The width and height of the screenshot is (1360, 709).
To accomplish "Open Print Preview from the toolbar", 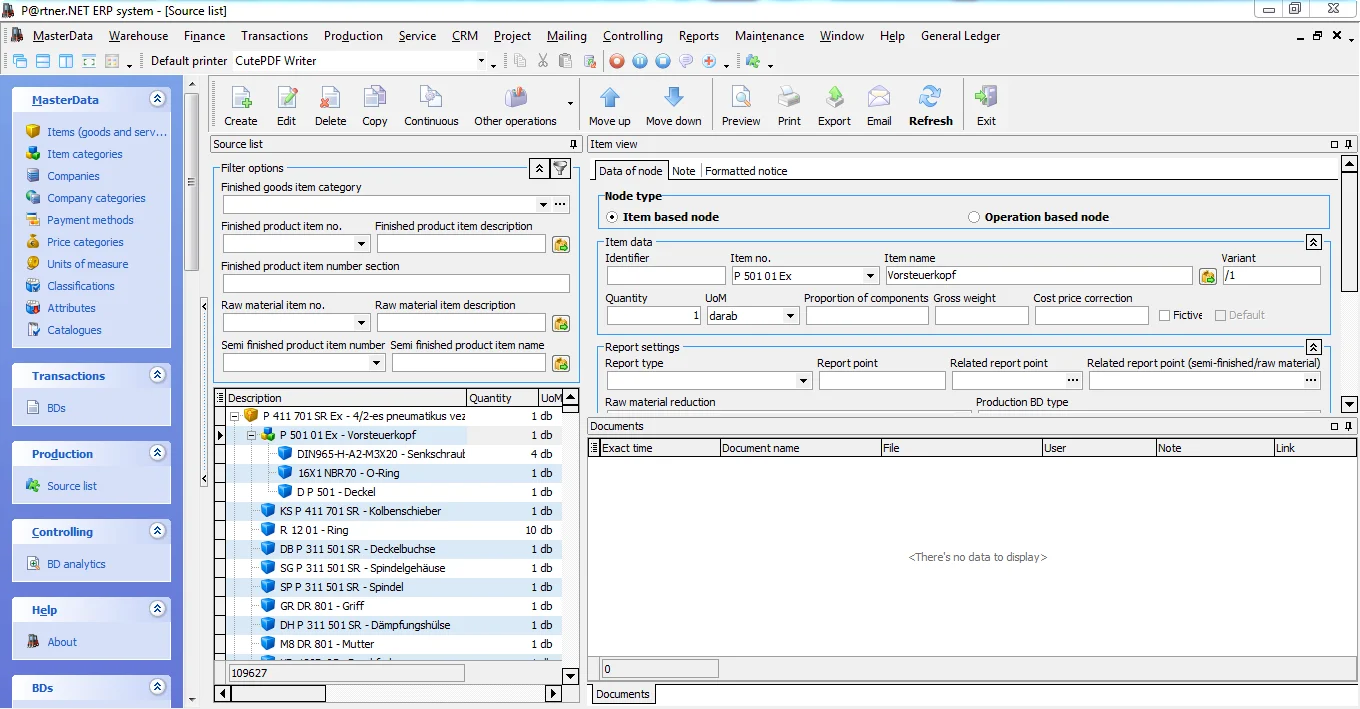I will (740, 98).
